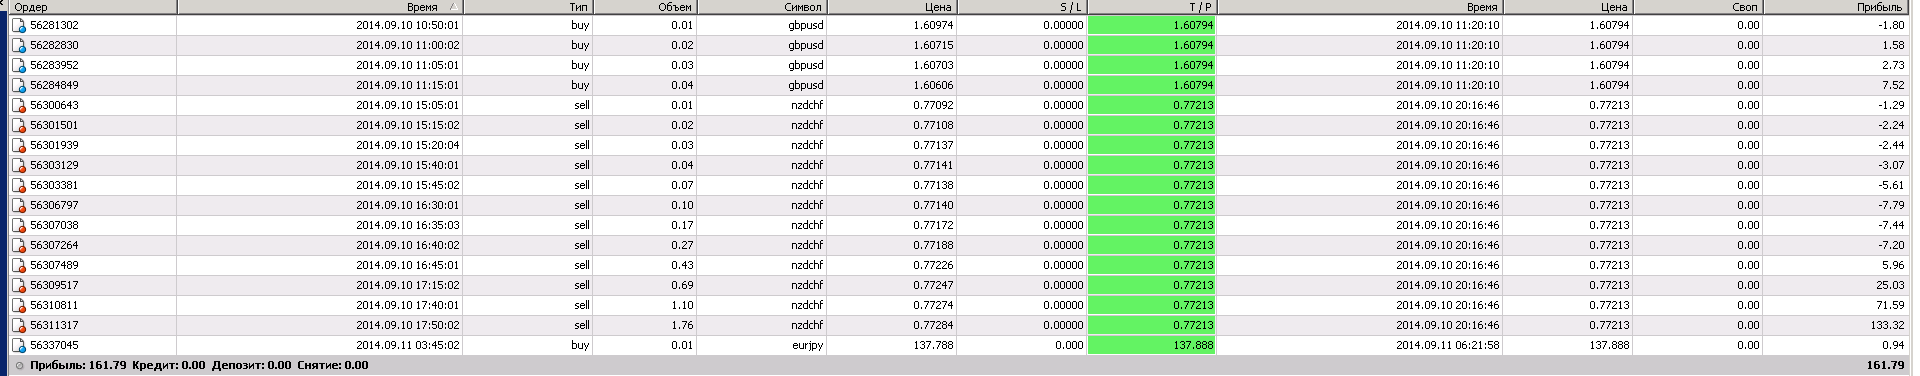Select open price 0.77284
Viewport: 1920px width, 376px height.
click(932, 325)
